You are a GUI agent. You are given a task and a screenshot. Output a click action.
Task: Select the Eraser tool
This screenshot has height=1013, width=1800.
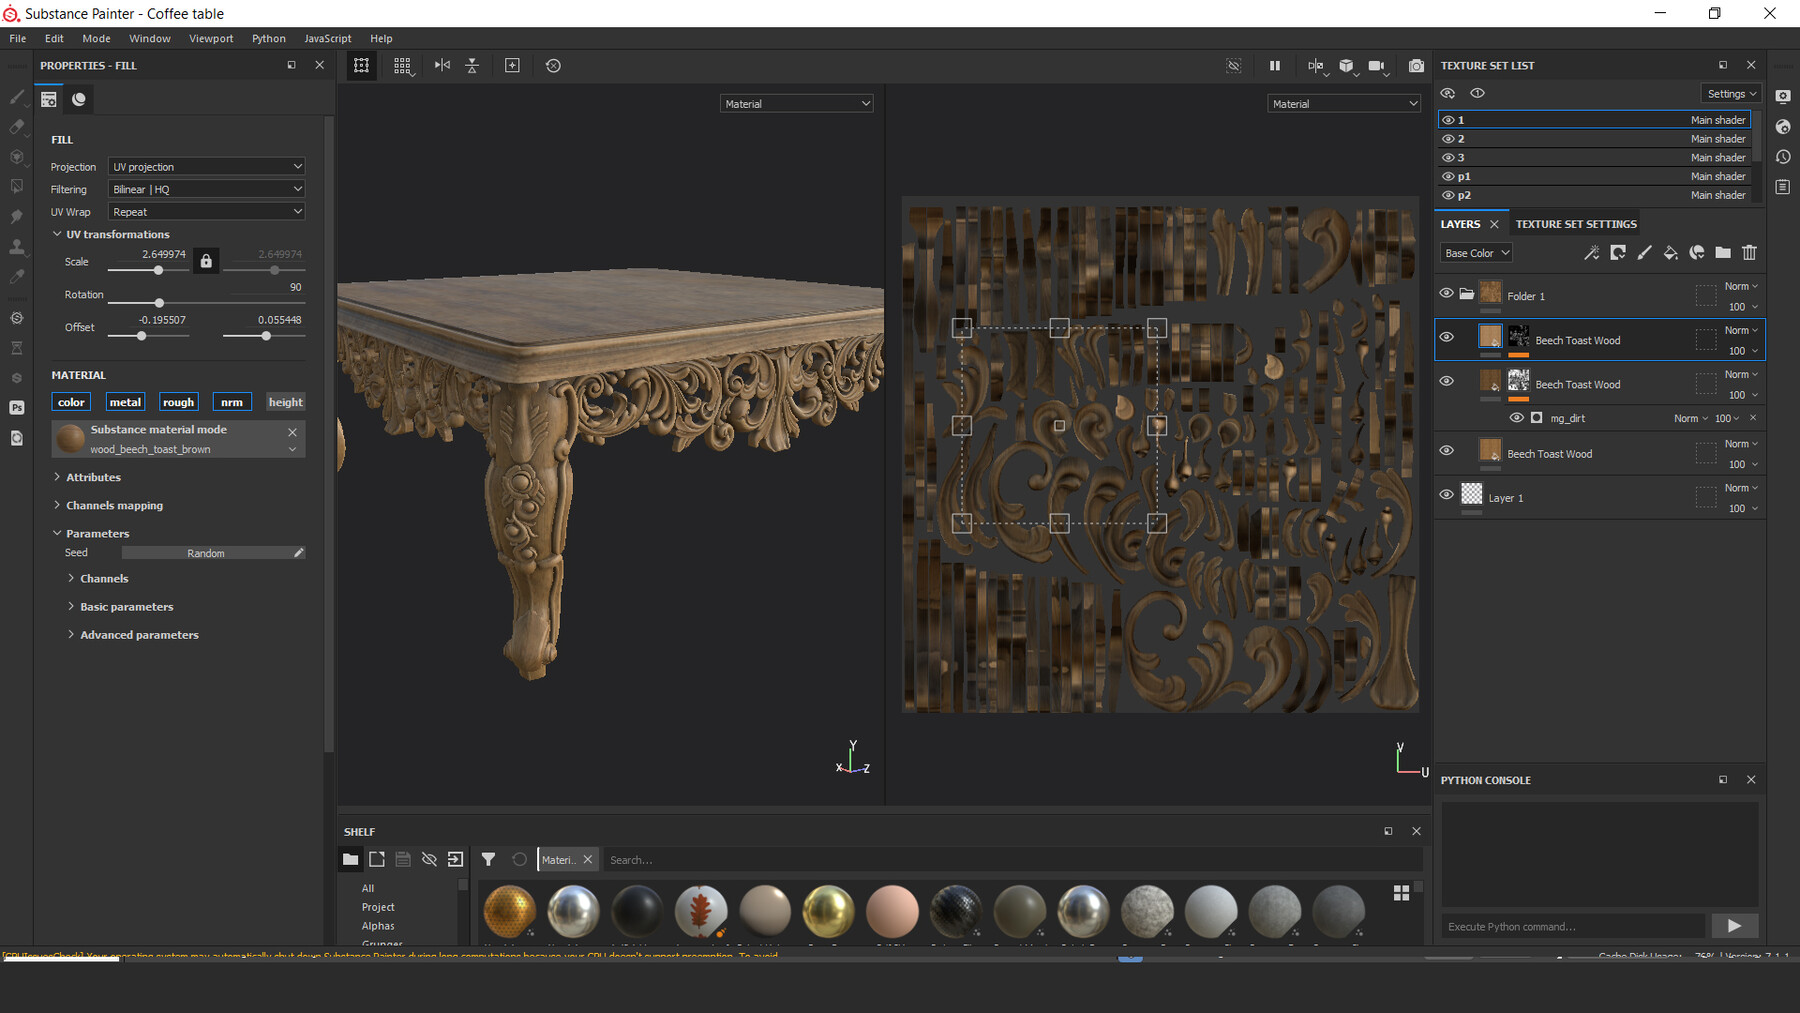[17, 127]
